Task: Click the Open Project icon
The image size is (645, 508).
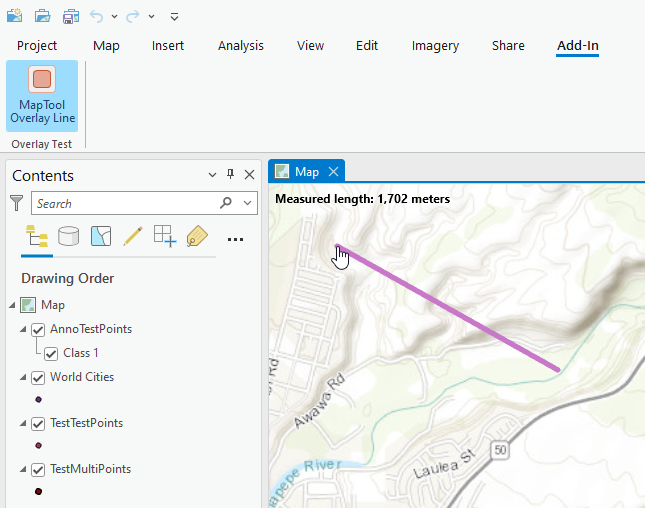Action: point(42,16)
